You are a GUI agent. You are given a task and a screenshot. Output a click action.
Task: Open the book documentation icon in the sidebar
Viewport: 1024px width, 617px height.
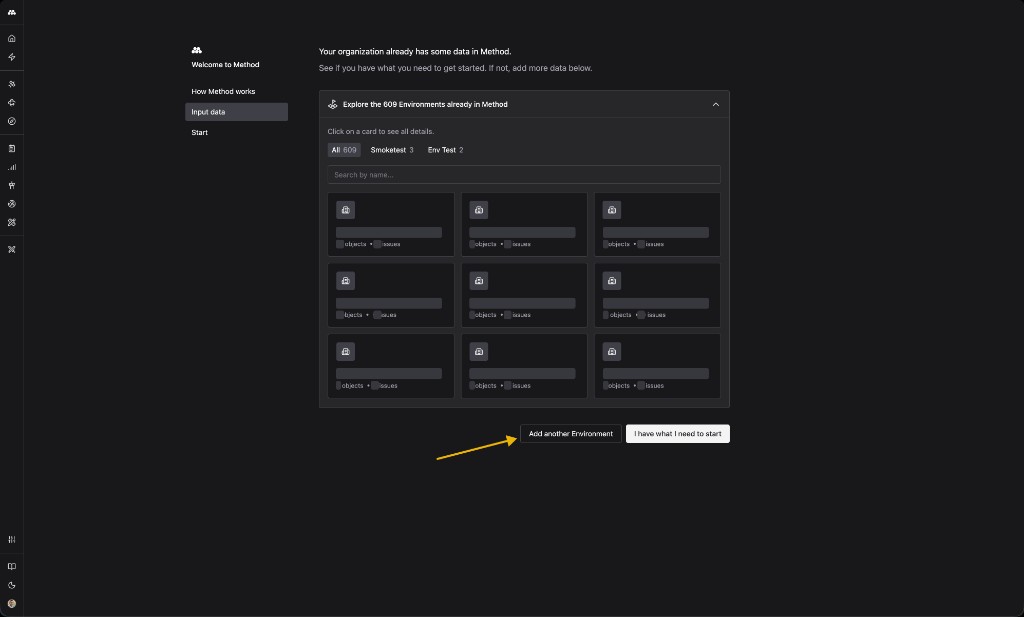pos(12,567)
